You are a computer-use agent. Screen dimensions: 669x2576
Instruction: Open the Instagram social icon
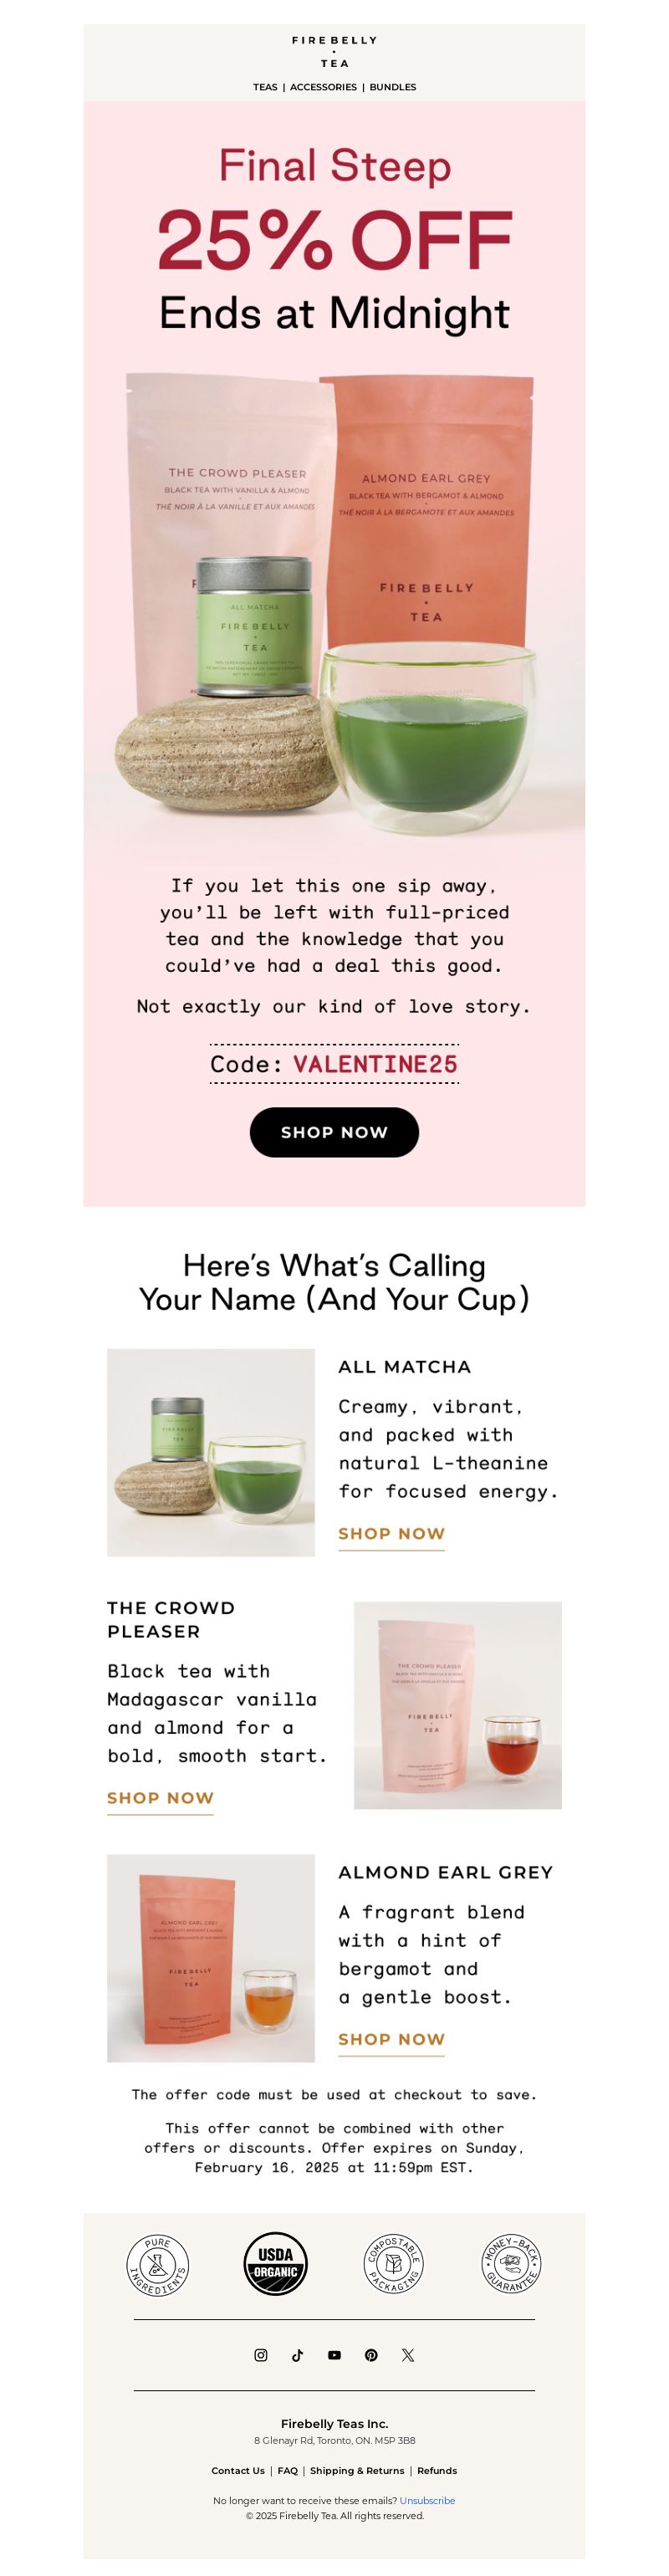(x=261, y=2354)
